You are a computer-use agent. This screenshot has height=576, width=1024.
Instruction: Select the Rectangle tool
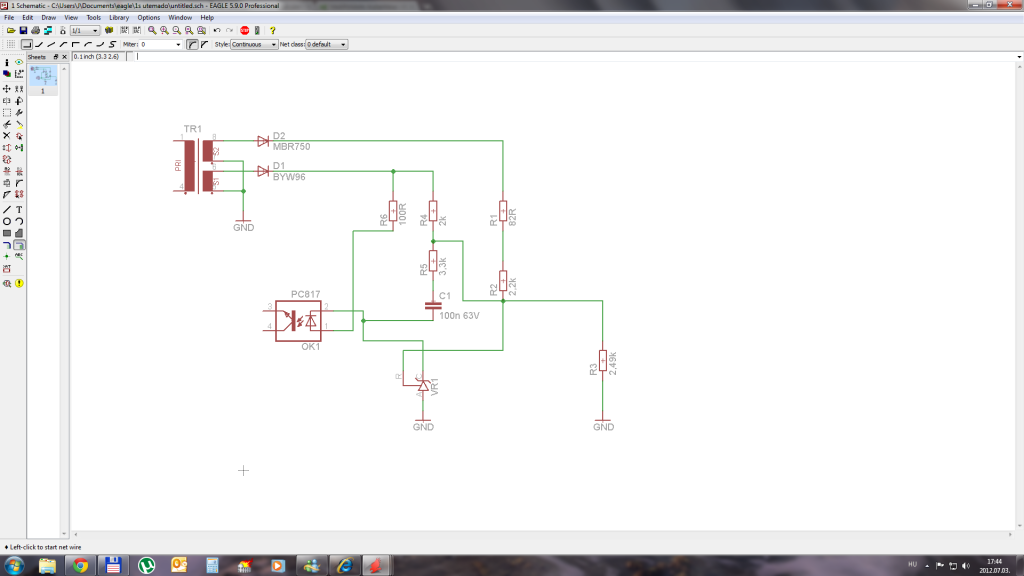7,233
